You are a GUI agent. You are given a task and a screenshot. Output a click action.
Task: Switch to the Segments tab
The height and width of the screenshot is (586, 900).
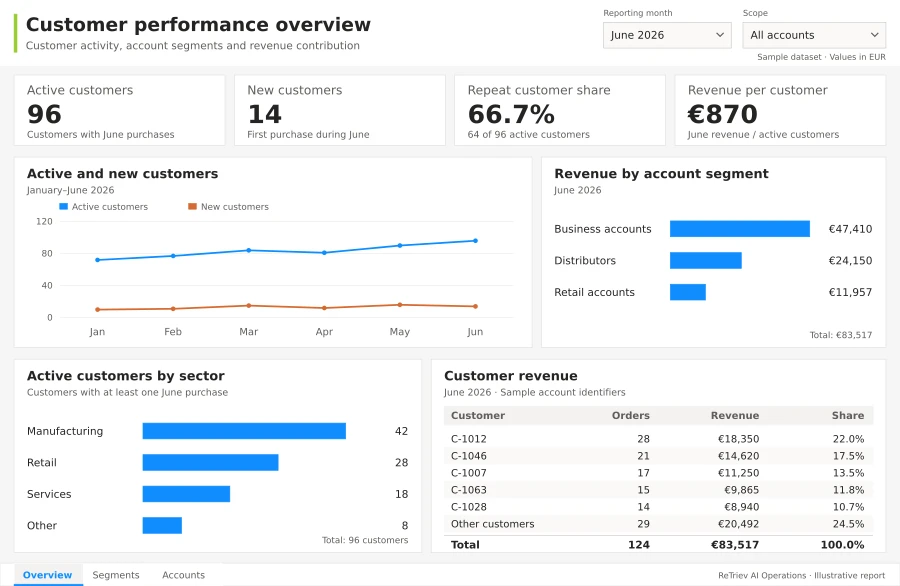(x=116, y=575)
